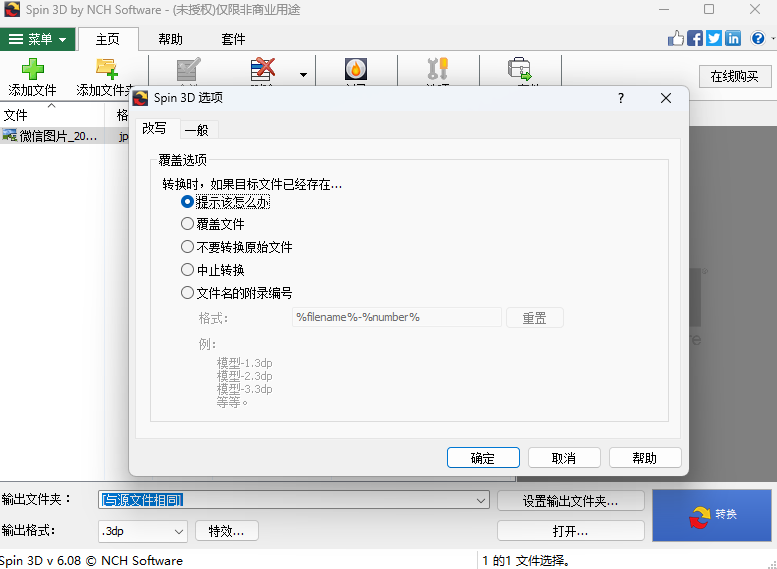777x569 pixels.
Task: Click the options wrench and screwdriver icon
Action: (438, 69)
